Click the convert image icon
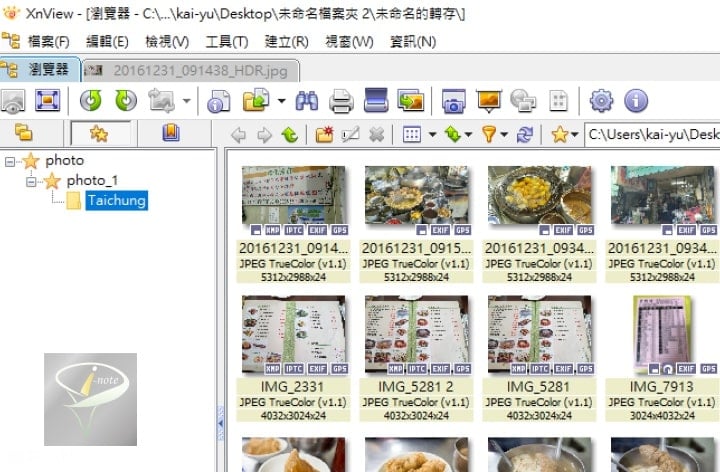 [x=161, y=101]
